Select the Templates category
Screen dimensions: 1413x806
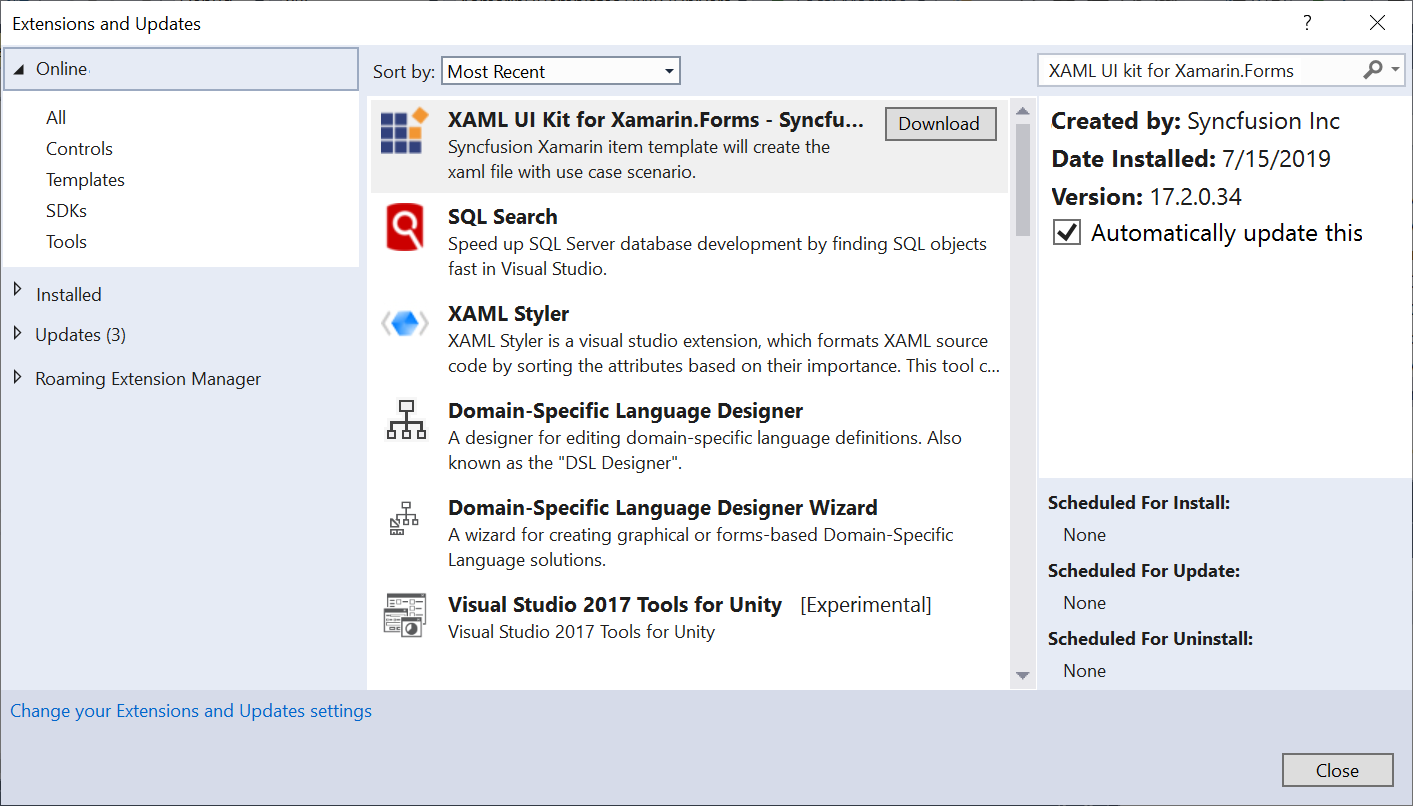pos(85,180)
